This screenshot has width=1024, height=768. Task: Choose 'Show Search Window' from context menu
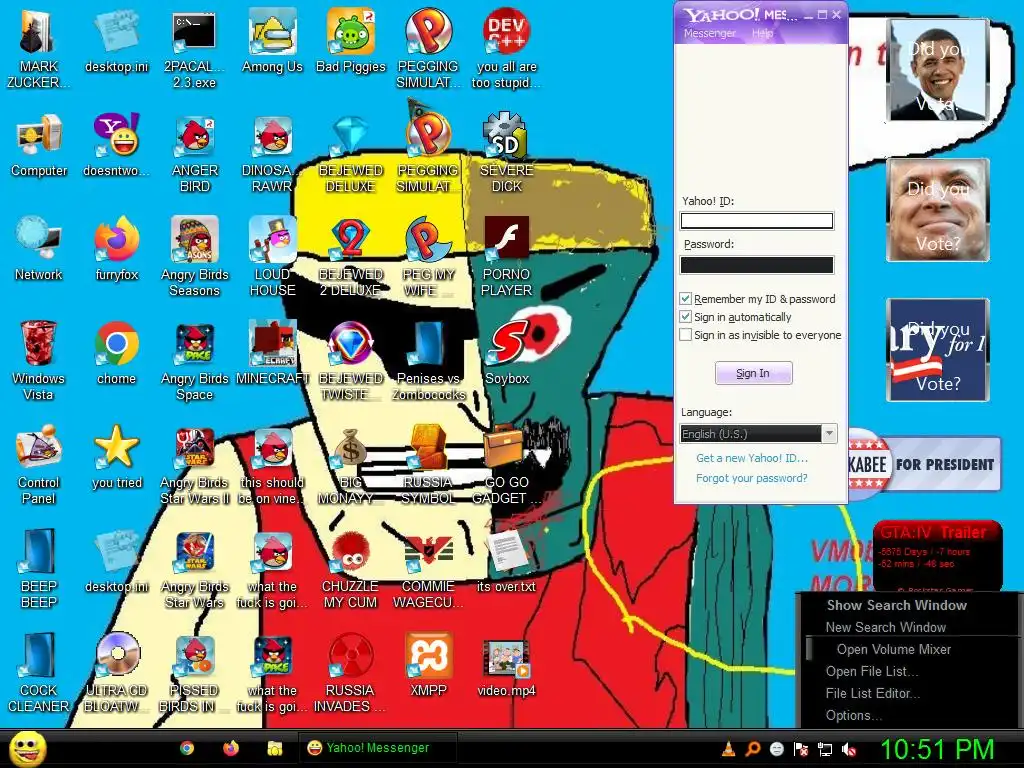pyautogui.click(x=897, y=605)
